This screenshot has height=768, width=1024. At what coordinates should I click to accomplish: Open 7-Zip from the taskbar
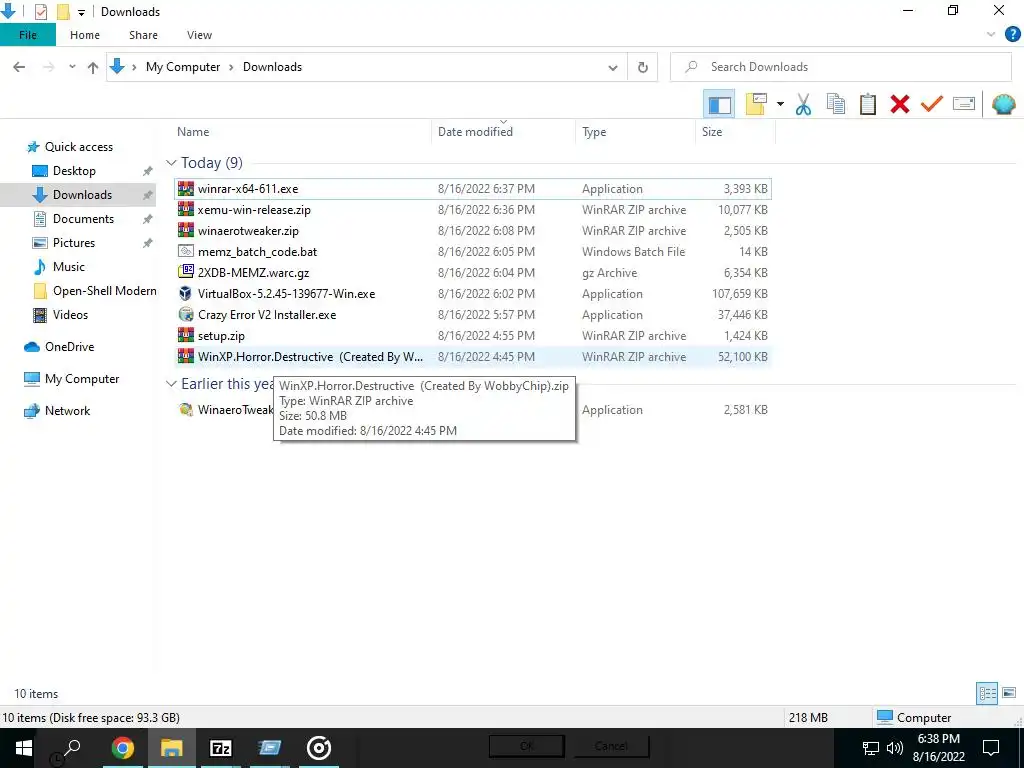pyautogui.click(x=221, y=748)
